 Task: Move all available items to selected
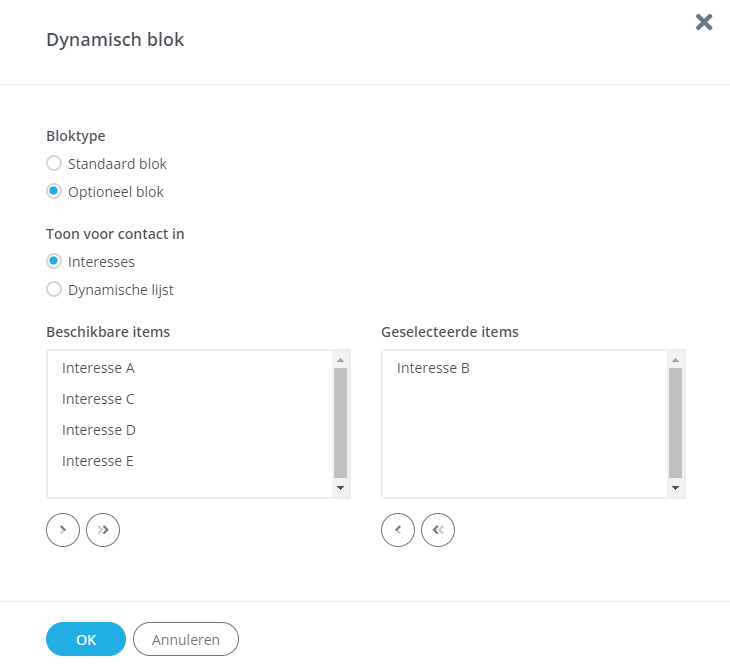tap(103, 530)
